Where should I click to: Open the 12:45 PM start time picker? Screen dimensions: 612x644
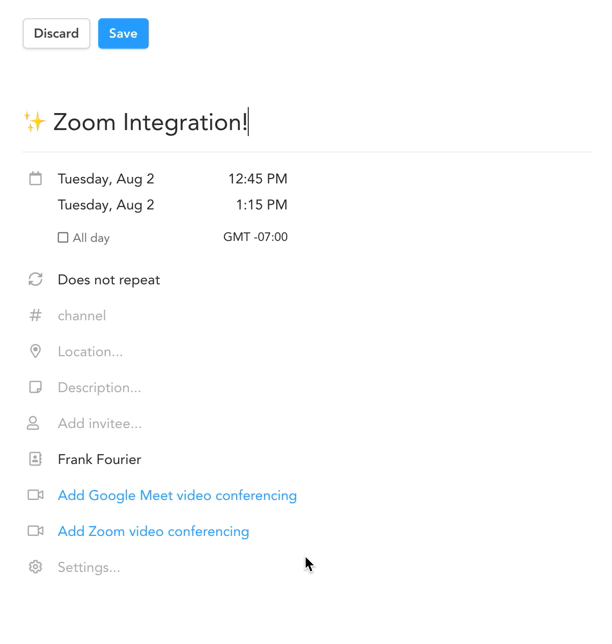click(x=257, y=179)
